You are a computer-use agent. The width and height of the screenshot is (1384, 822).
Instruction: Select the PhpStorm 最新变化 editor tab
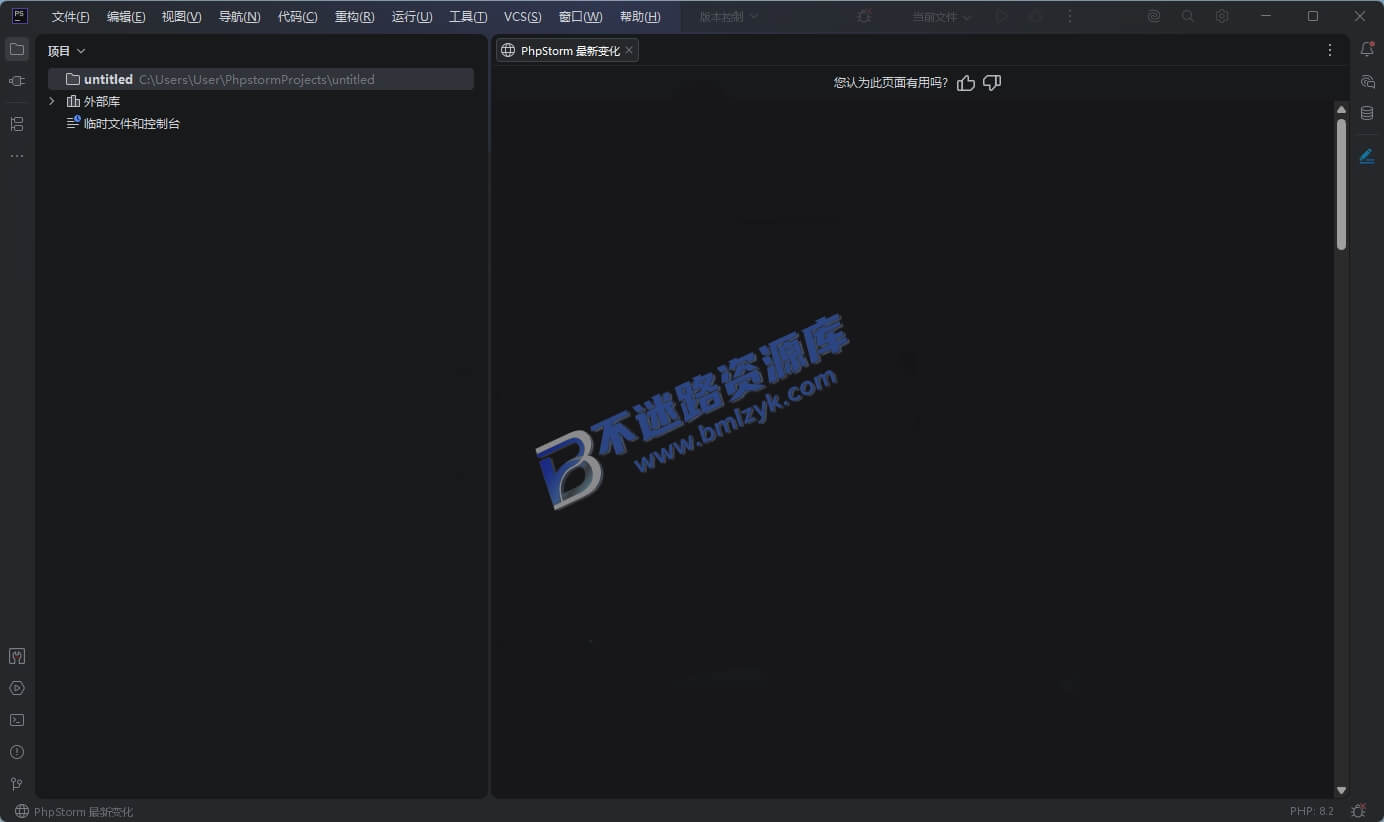(568, 51)
